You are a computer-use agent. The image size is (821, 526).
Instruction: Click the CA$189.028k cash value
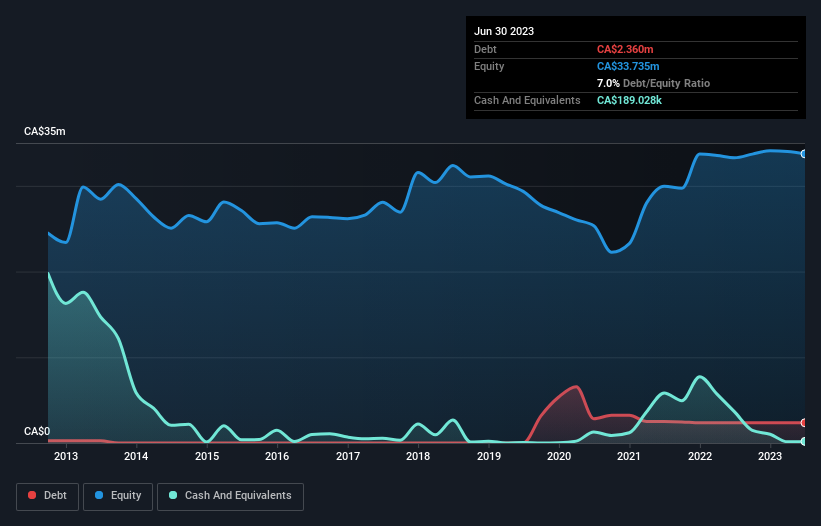tap(629, 100)
